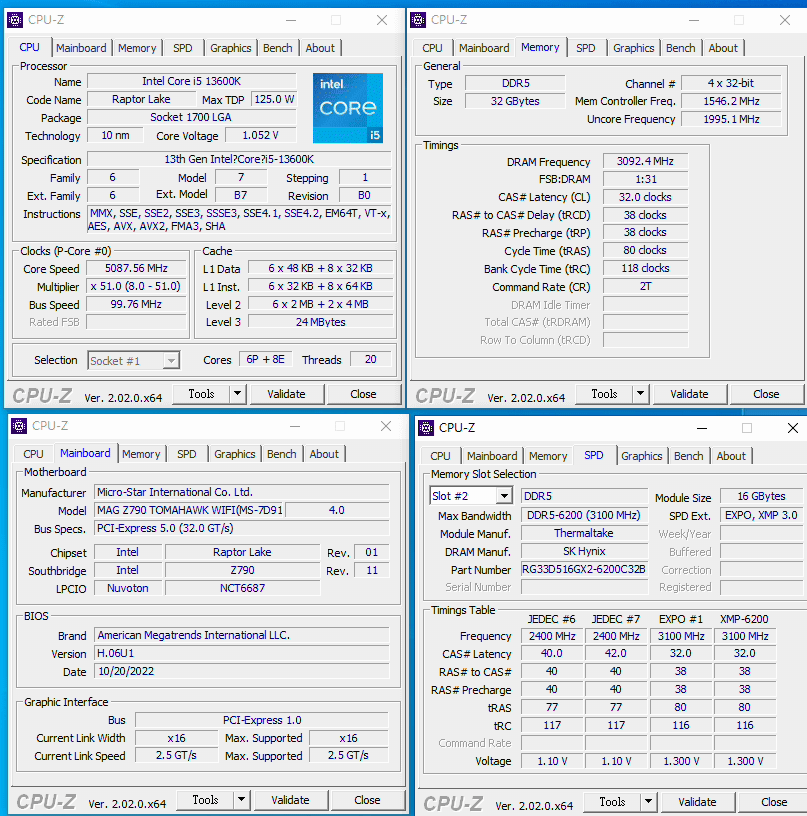This screenshot has height=816, width=807.
Task: Open Tools dropdown arrow in Mainboard window
Action: 241,800
